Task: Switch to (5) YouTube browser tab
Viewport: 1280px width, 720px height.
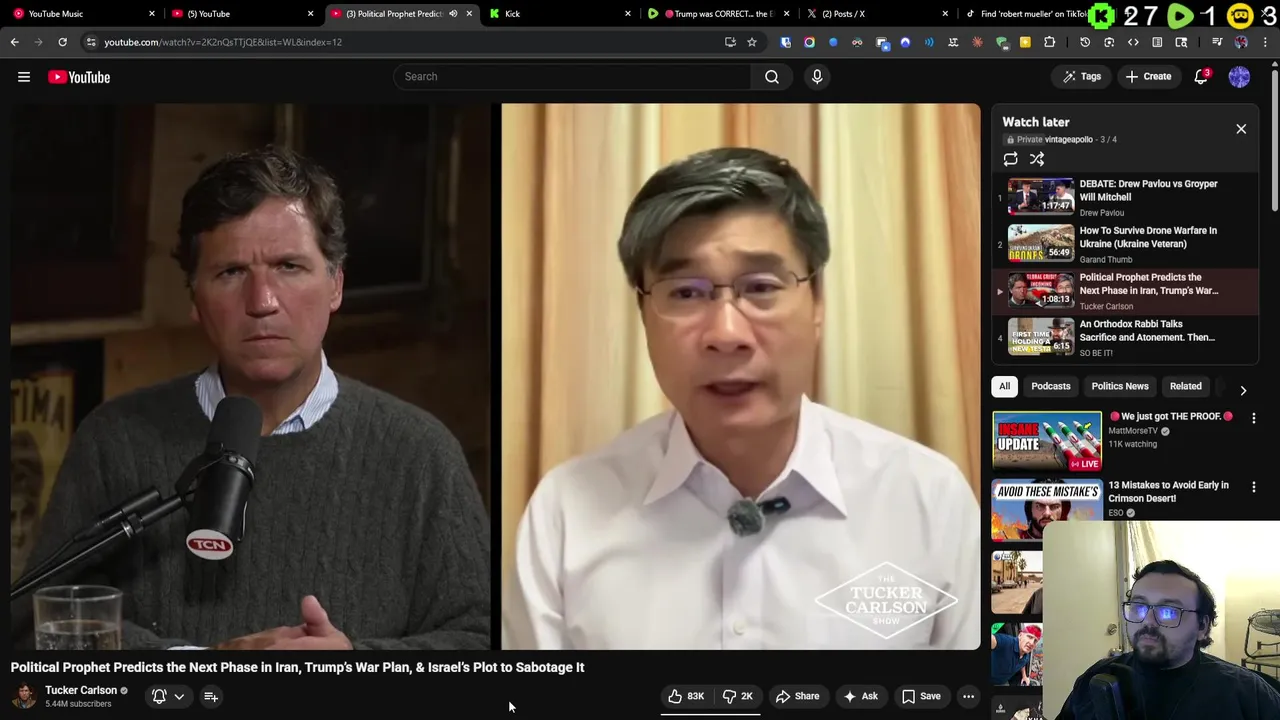Action: tap(240, 14)
